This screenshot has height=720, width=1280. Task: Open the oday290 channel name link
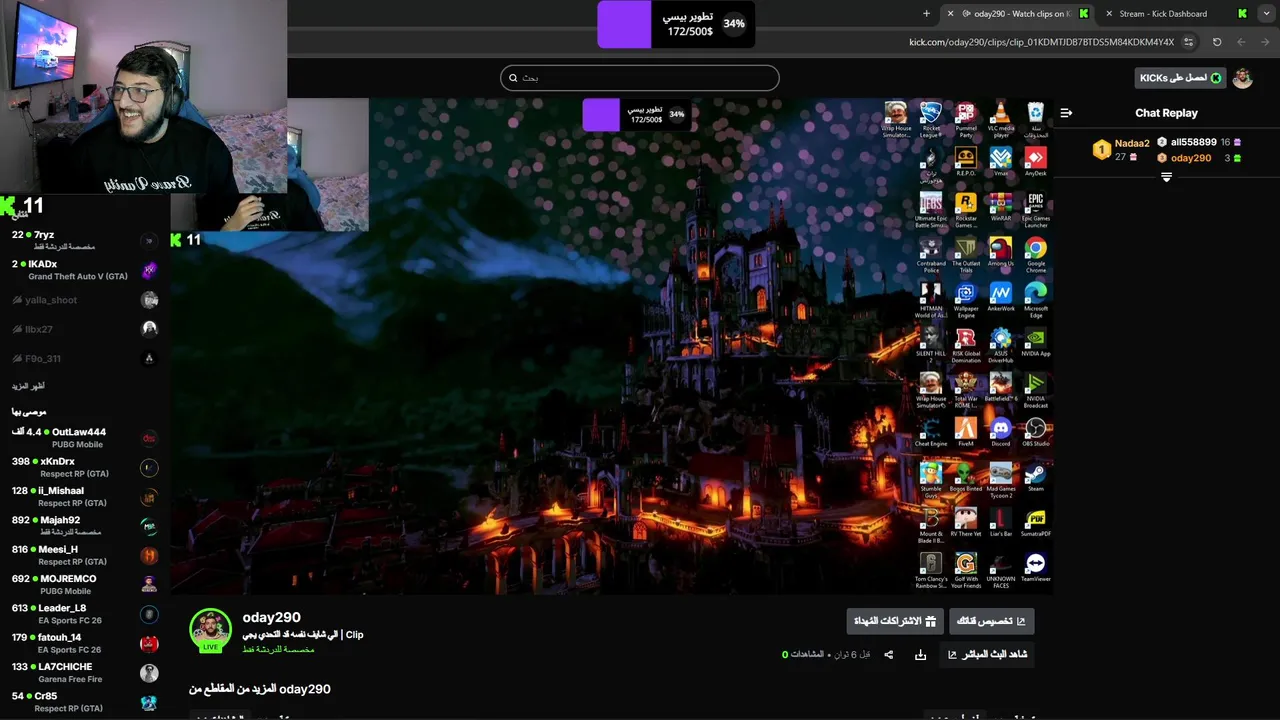pos(271,617)
